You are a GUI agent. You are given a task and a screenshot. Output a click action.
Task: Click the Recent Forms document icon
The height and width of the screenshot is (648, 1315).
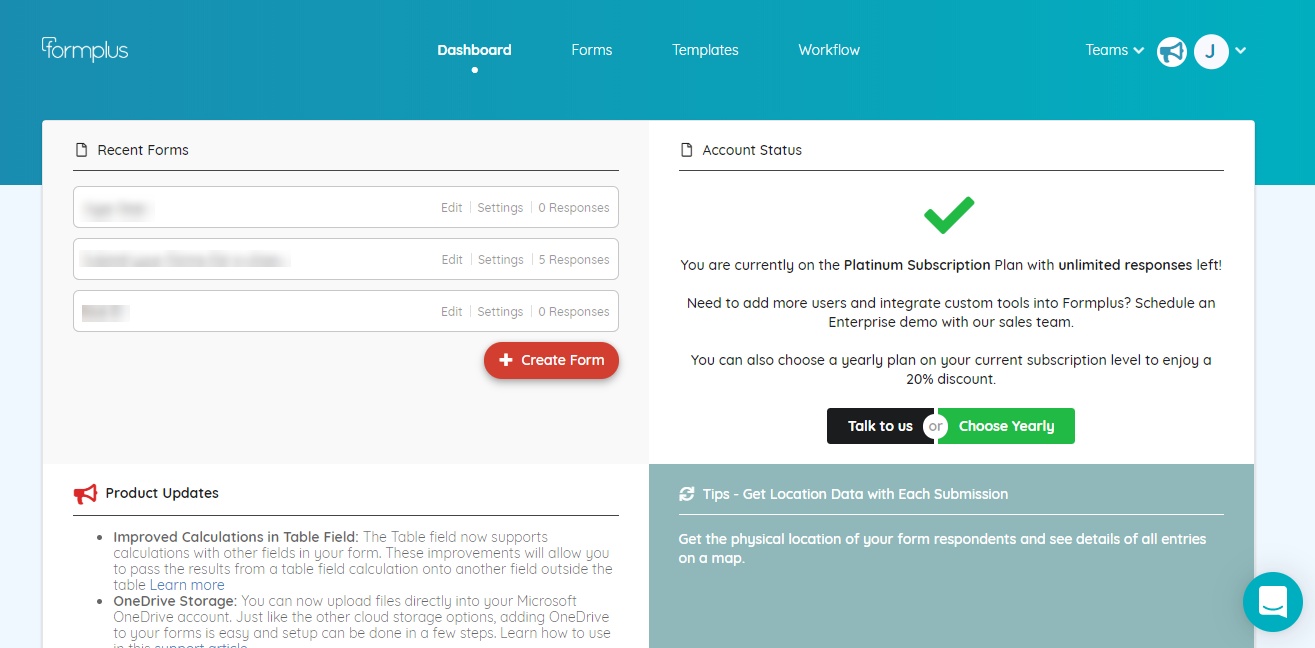pos(81,150)
